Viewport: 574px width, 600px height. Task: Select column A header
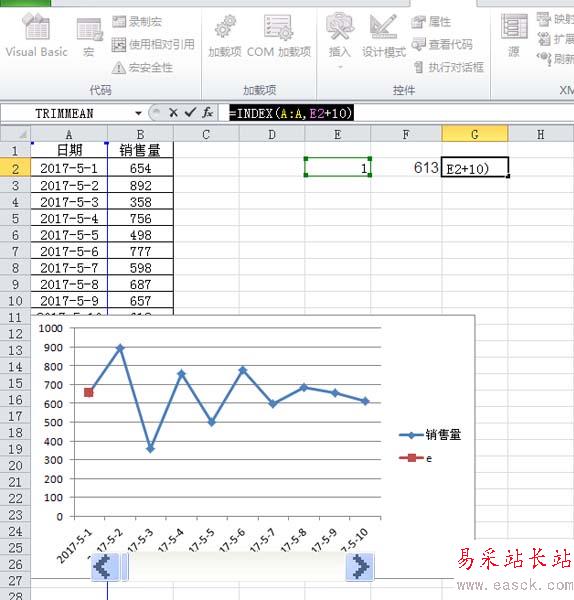(x=69, y=134)
